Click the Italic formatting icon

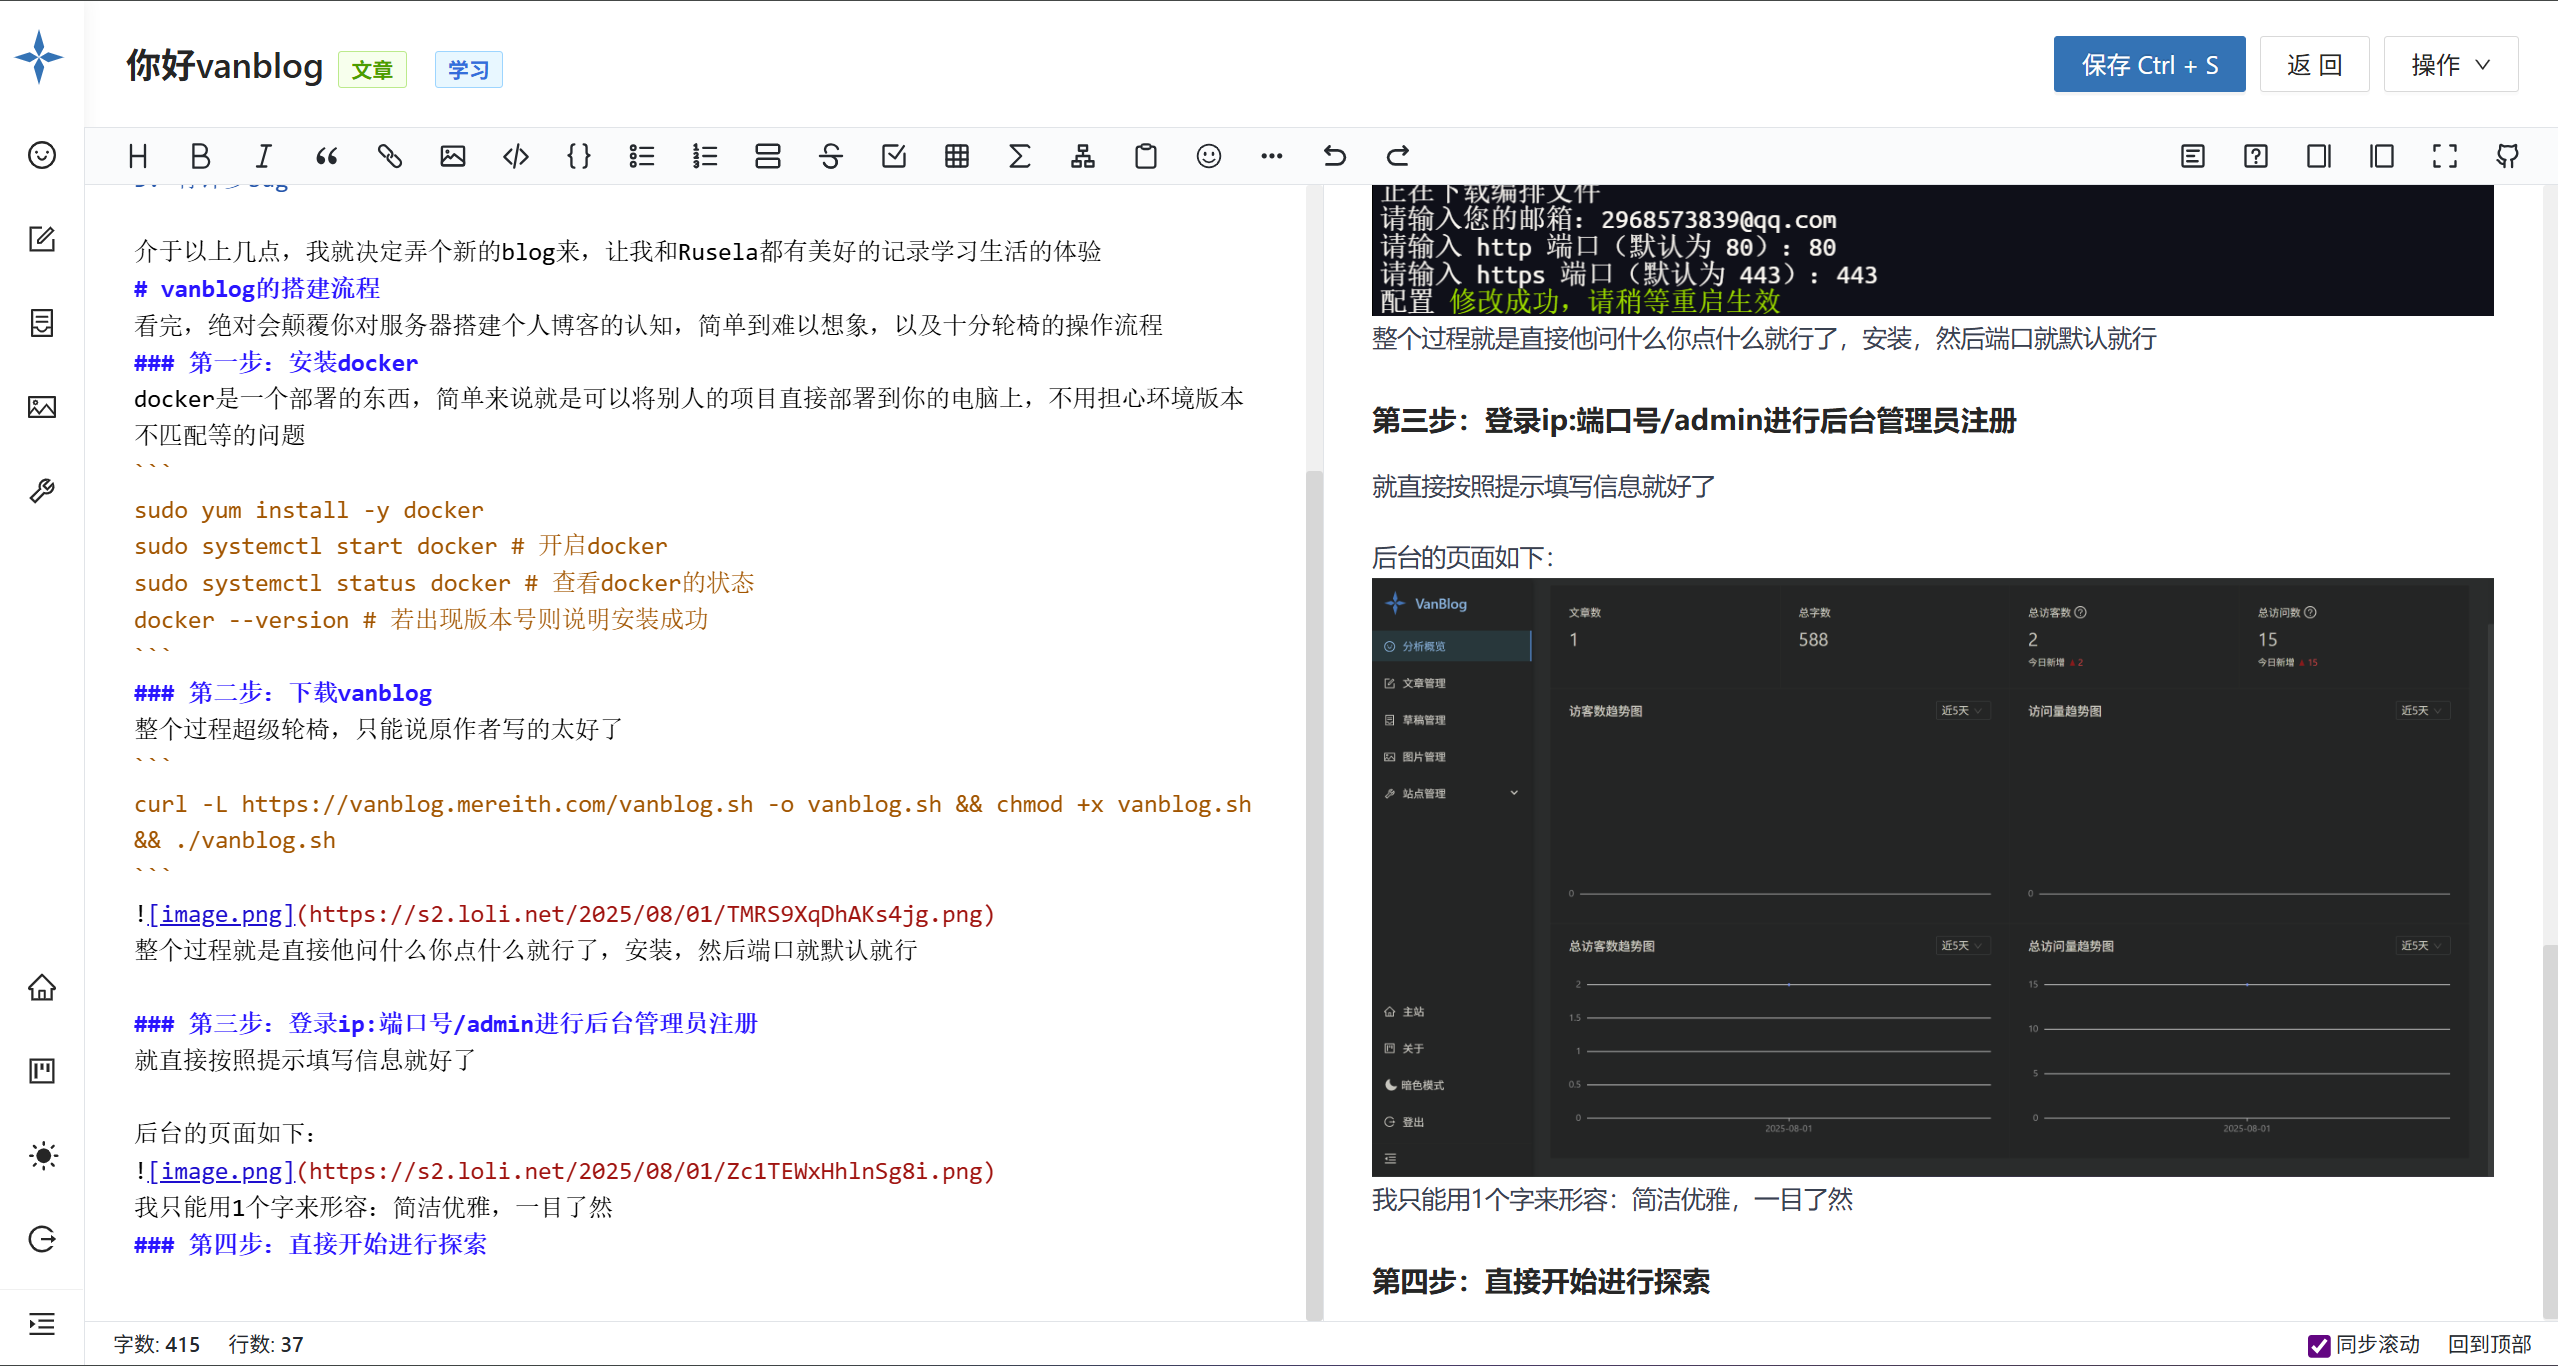pyautogui.click(x=263, y=156)
